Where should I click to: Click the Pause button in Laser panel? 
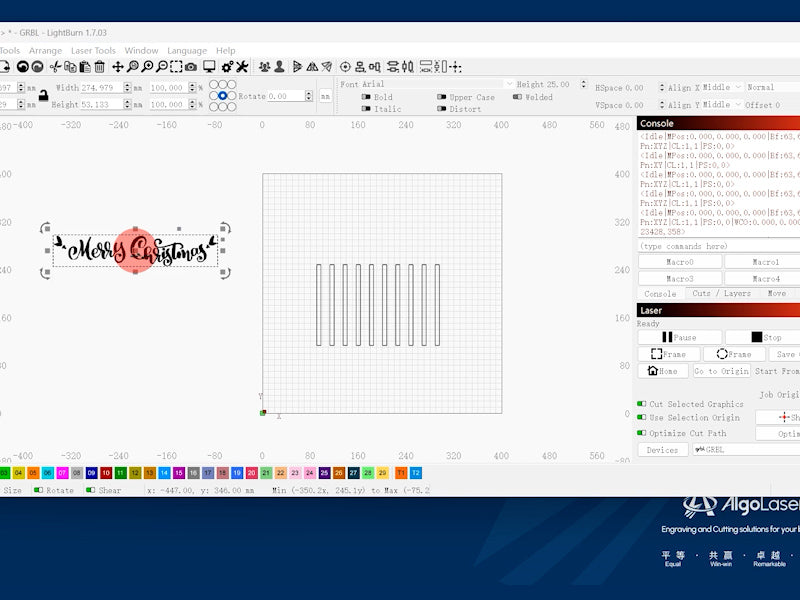pos(680,337)
